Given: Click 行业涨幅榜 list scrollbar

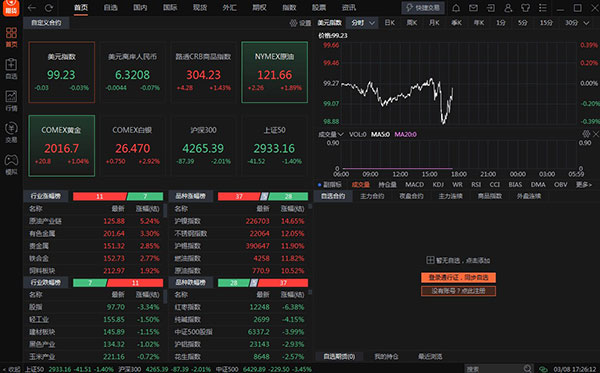Looking at the screenshot, I should 165,210.
